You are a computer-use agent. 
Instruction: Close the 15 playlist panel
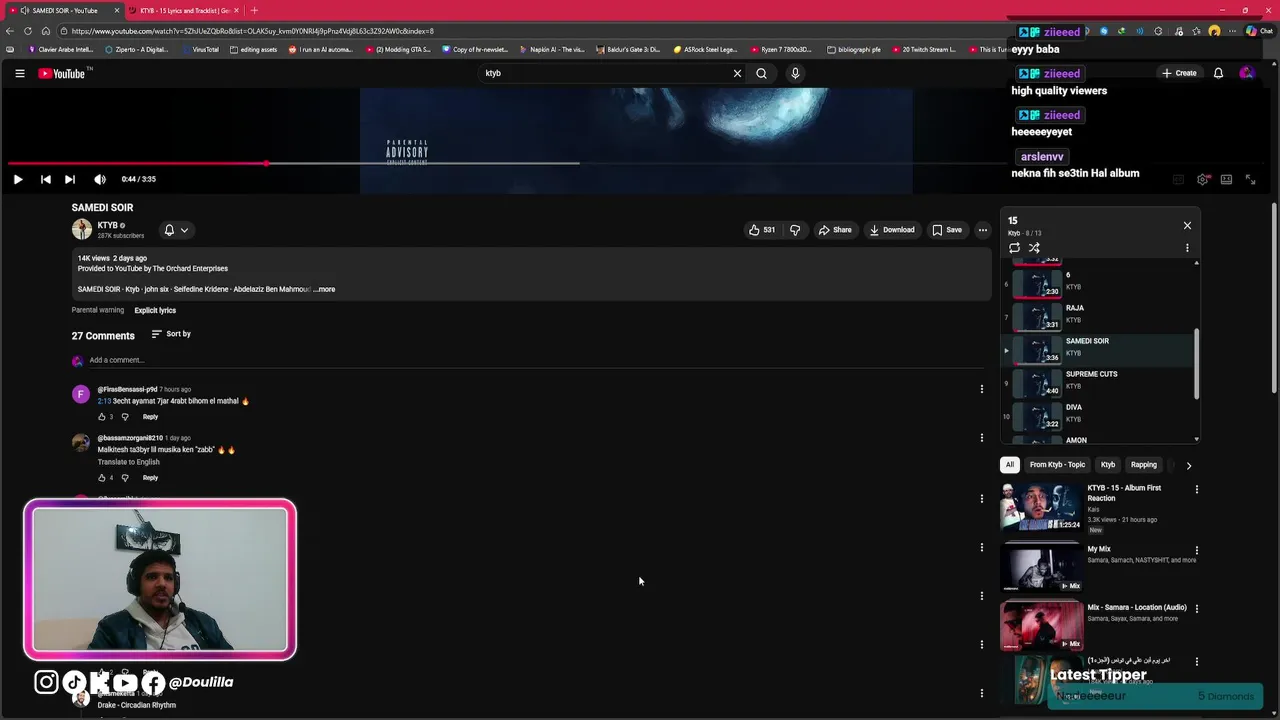click(1187, 226)
